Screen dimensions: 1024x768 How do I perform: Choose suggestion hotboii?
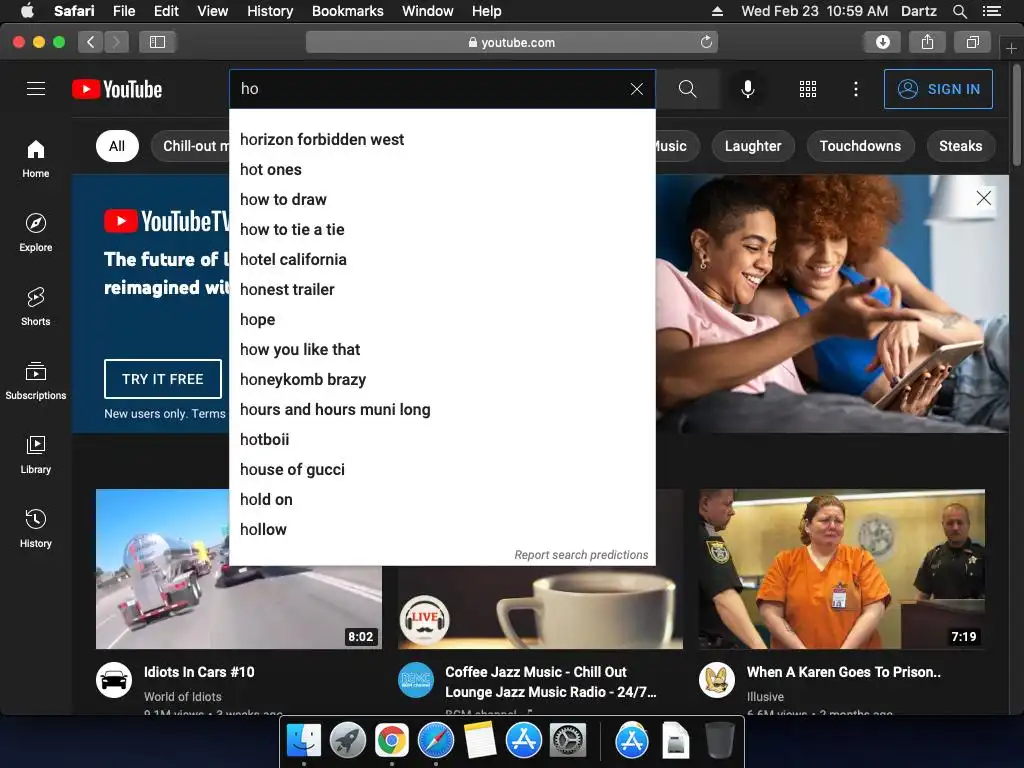click(442, 440)
